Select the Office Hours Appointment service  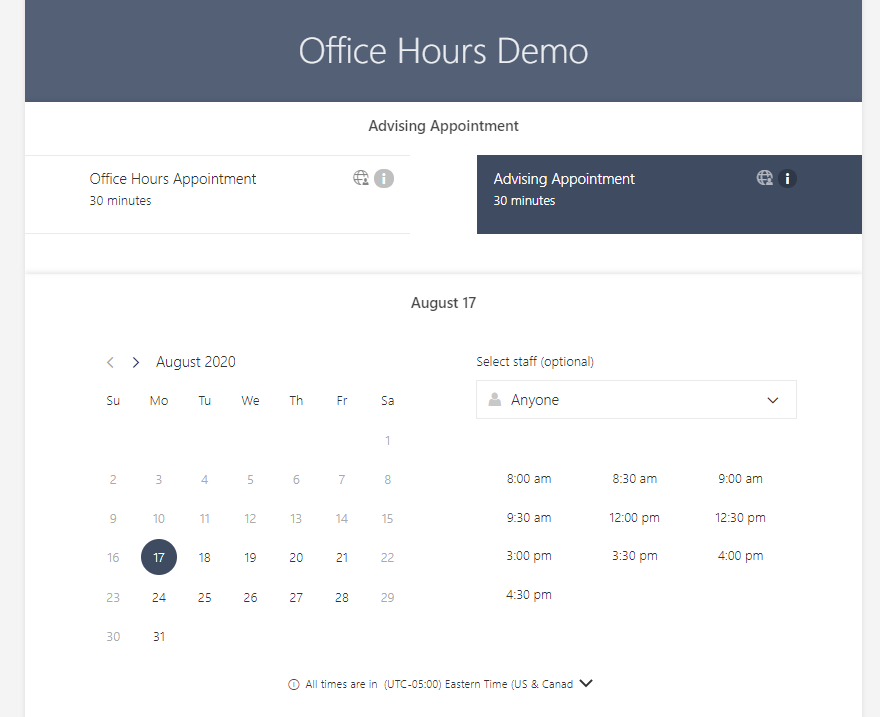tap(217, 194)
